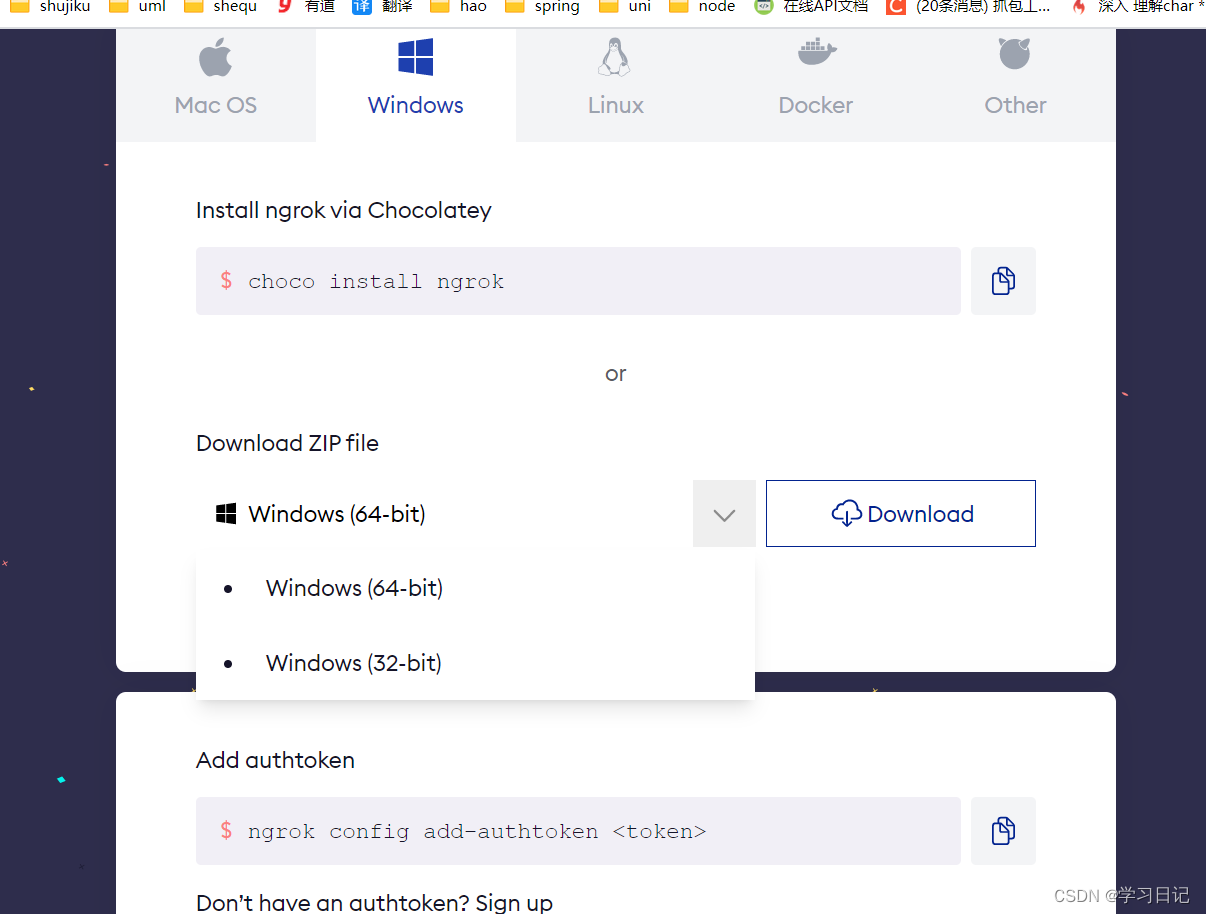Copy the add-authtoken command
This screenshot has height=914, width=1206.
click(x=1003, y=831)
